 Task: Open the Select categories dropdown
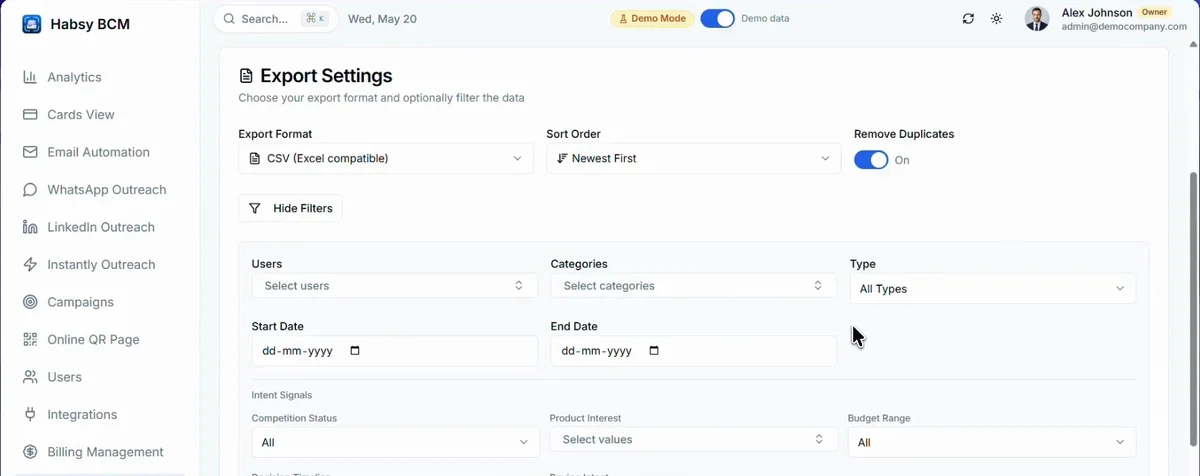click(693, 286)
